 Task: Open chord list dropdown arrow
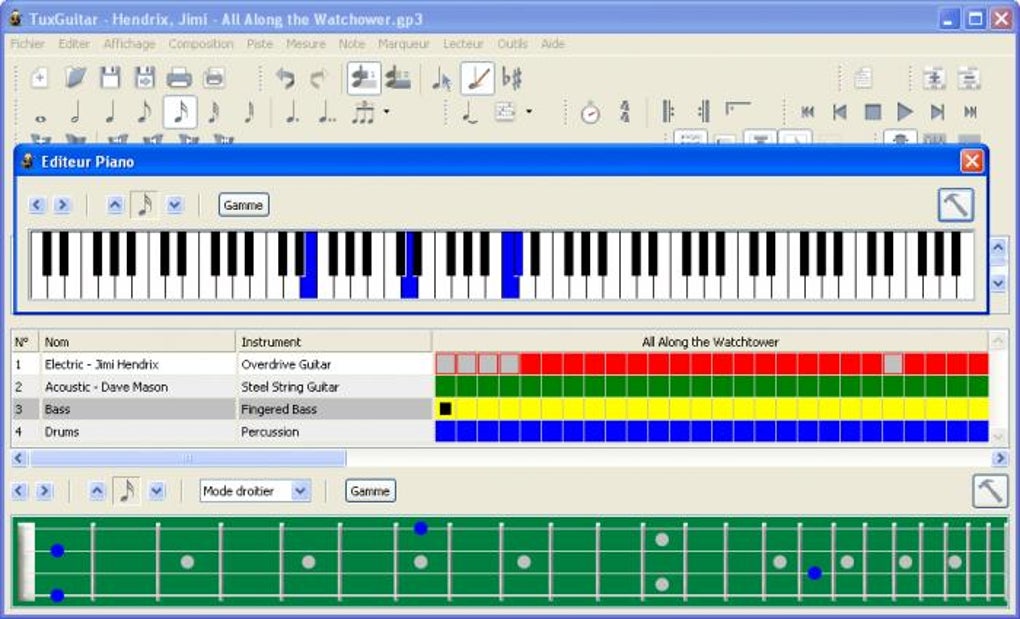[x=529, y=111]
